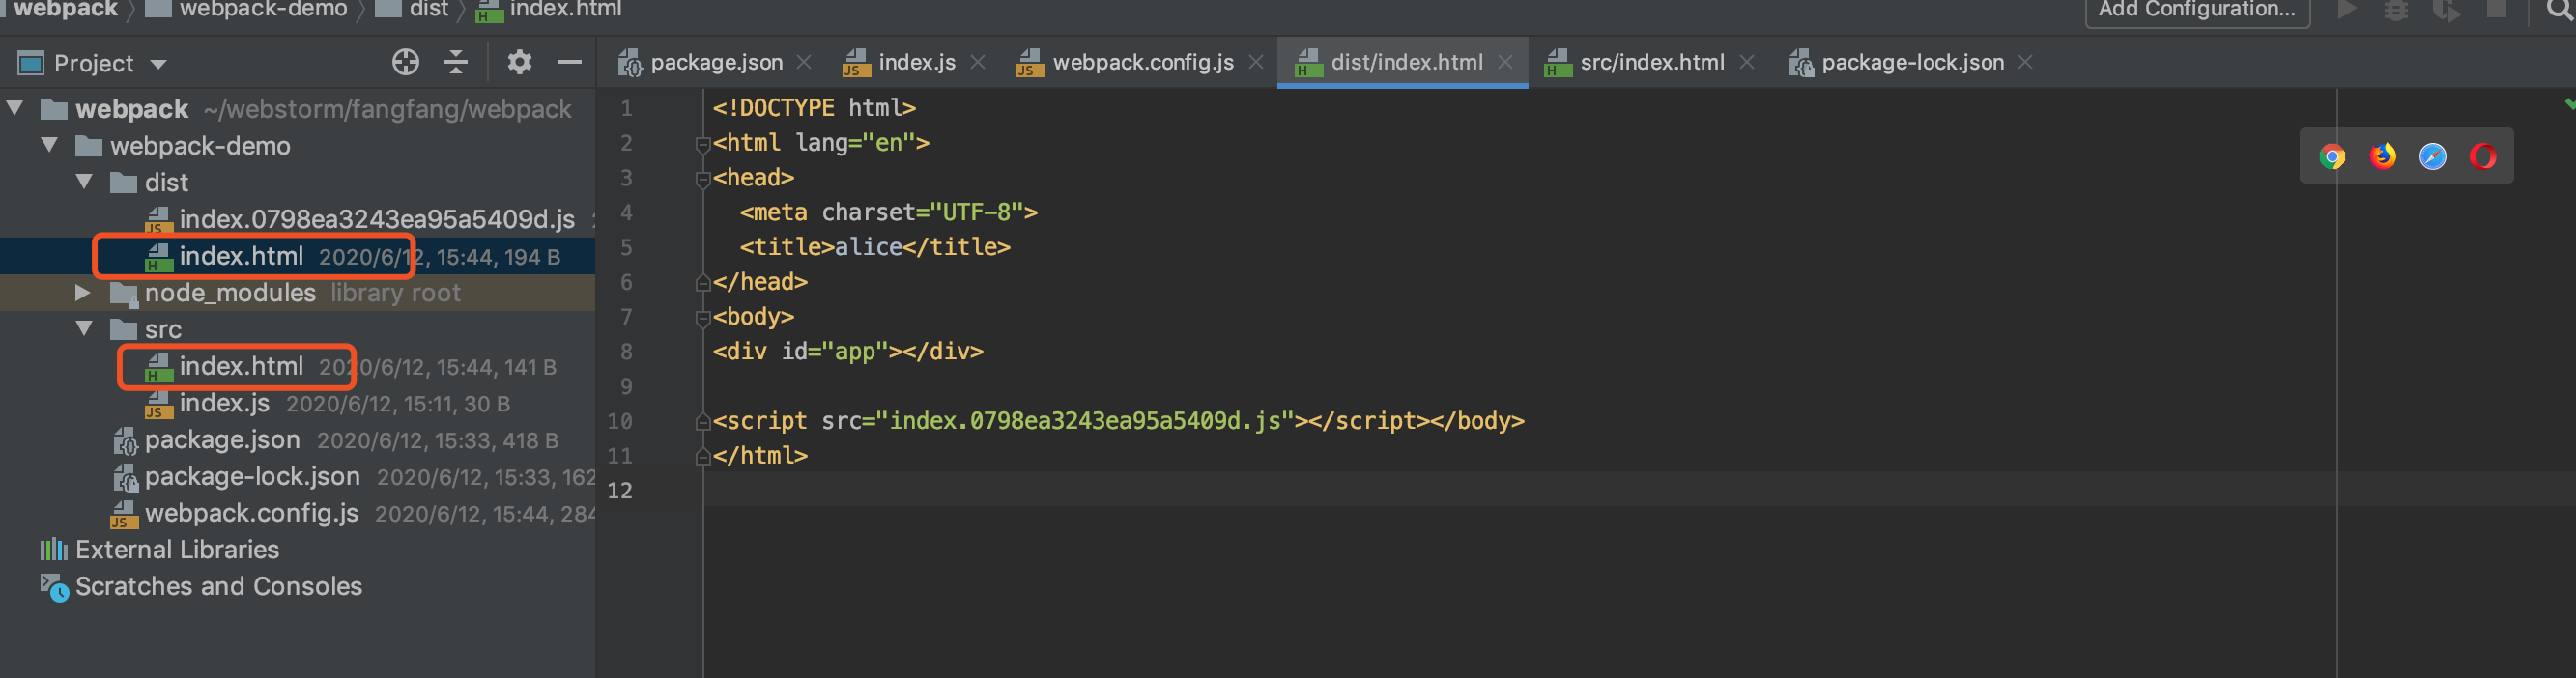Hide the Project tool window
This screenshot has height=678, width=2576.
click(x=570, y=62)
